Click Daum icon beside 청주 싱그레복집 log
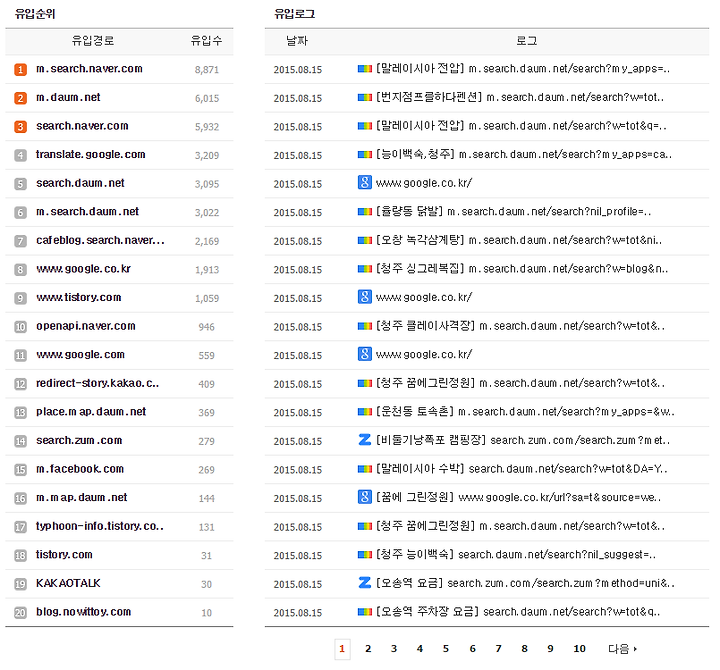The image size is (720, 670). click(365, 269)
